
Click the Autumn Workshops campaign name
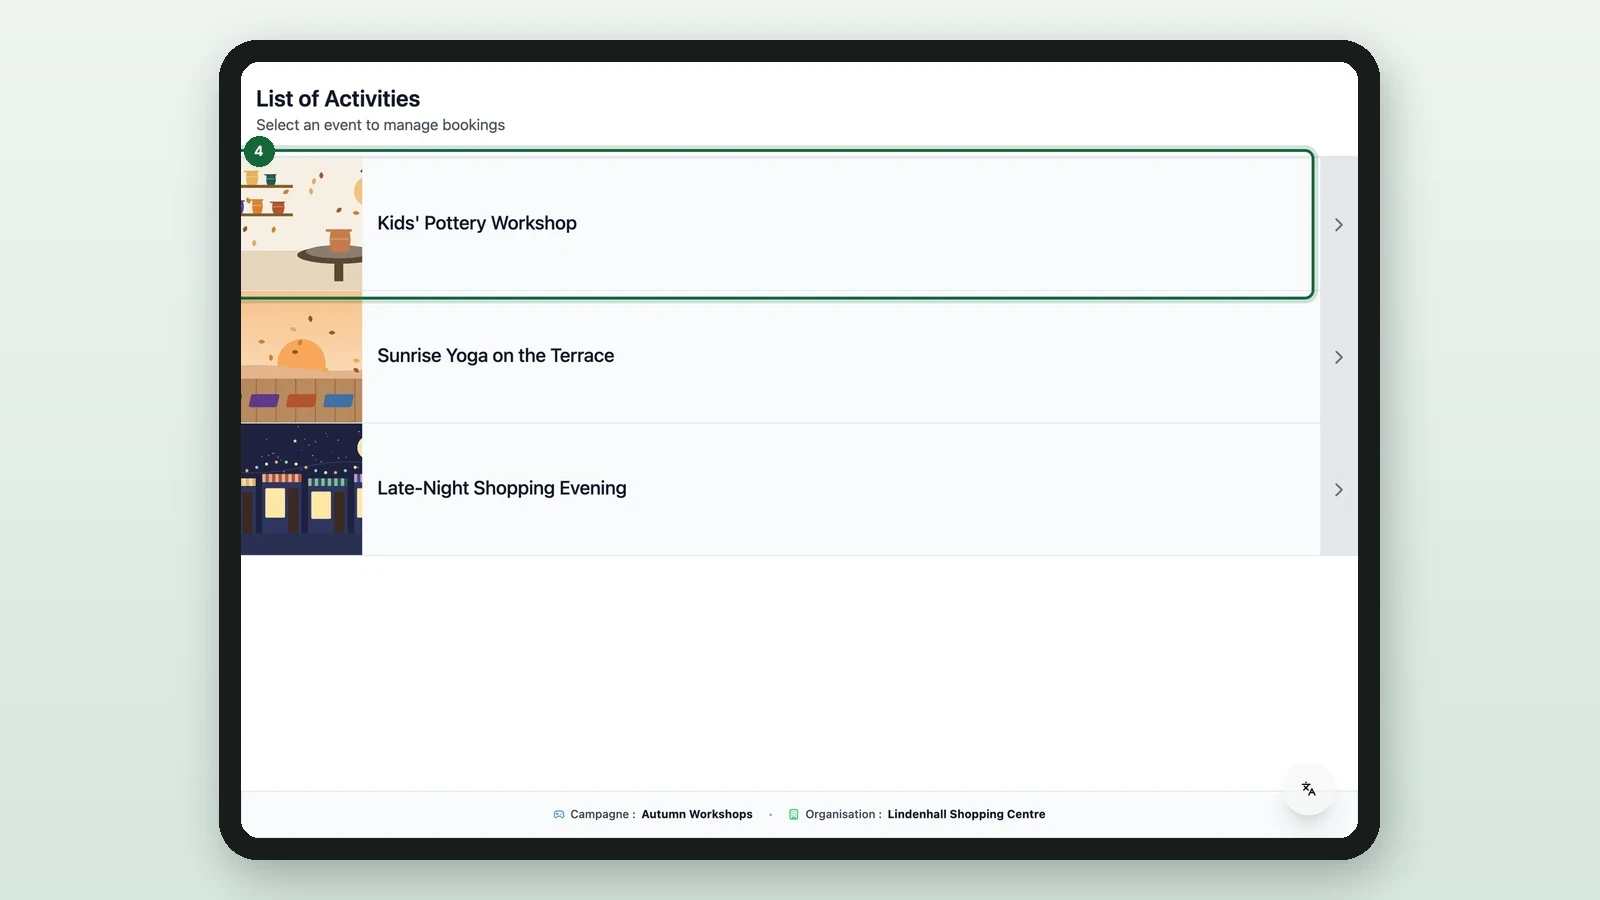(x=697, y=815)
